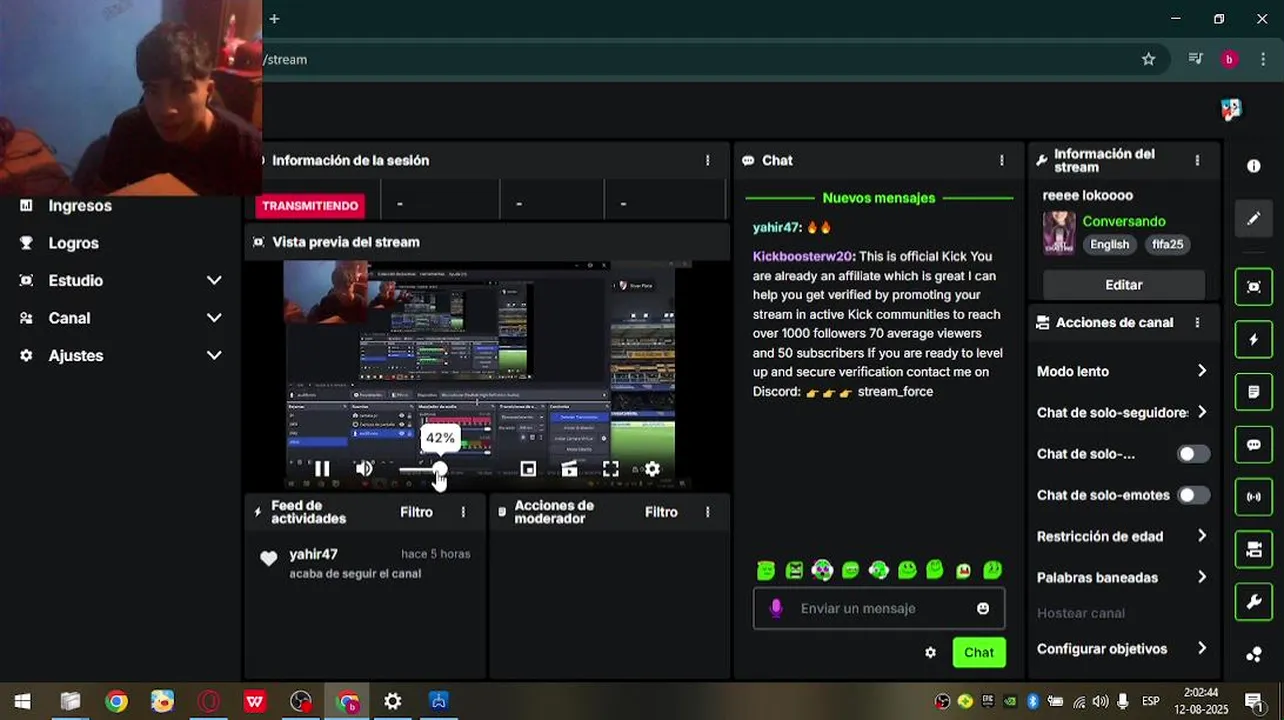This screenshot has height=720, width=1284.
Task: Open Información de la sesión options menu
Action: tap(707, 160)
